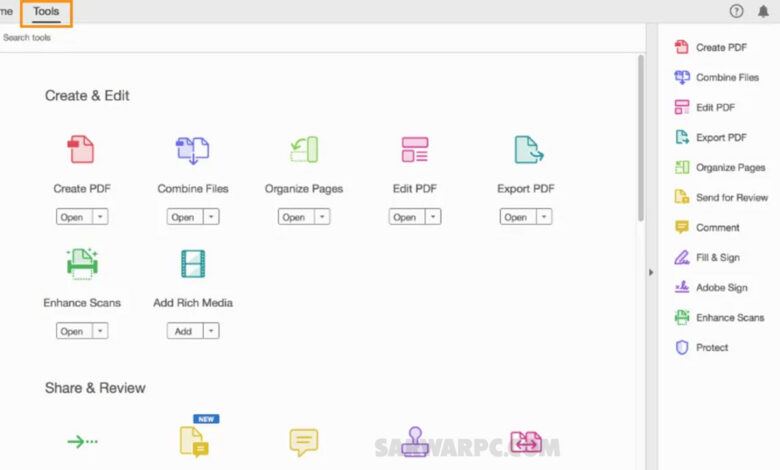Collapse the right tools pane with the arrow

[x=651, y=272]
